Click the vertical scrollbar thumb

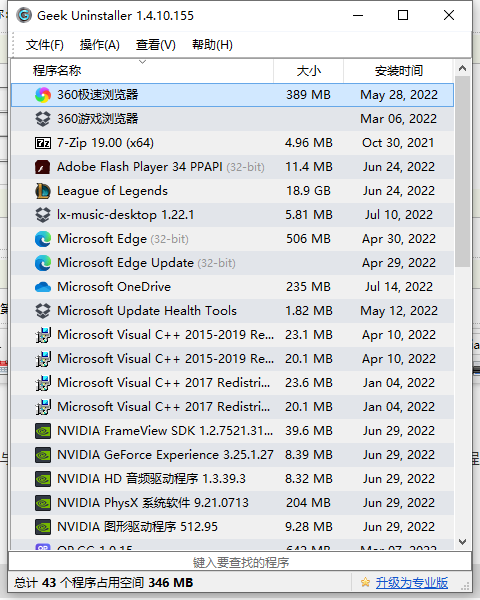coord(462,171)
